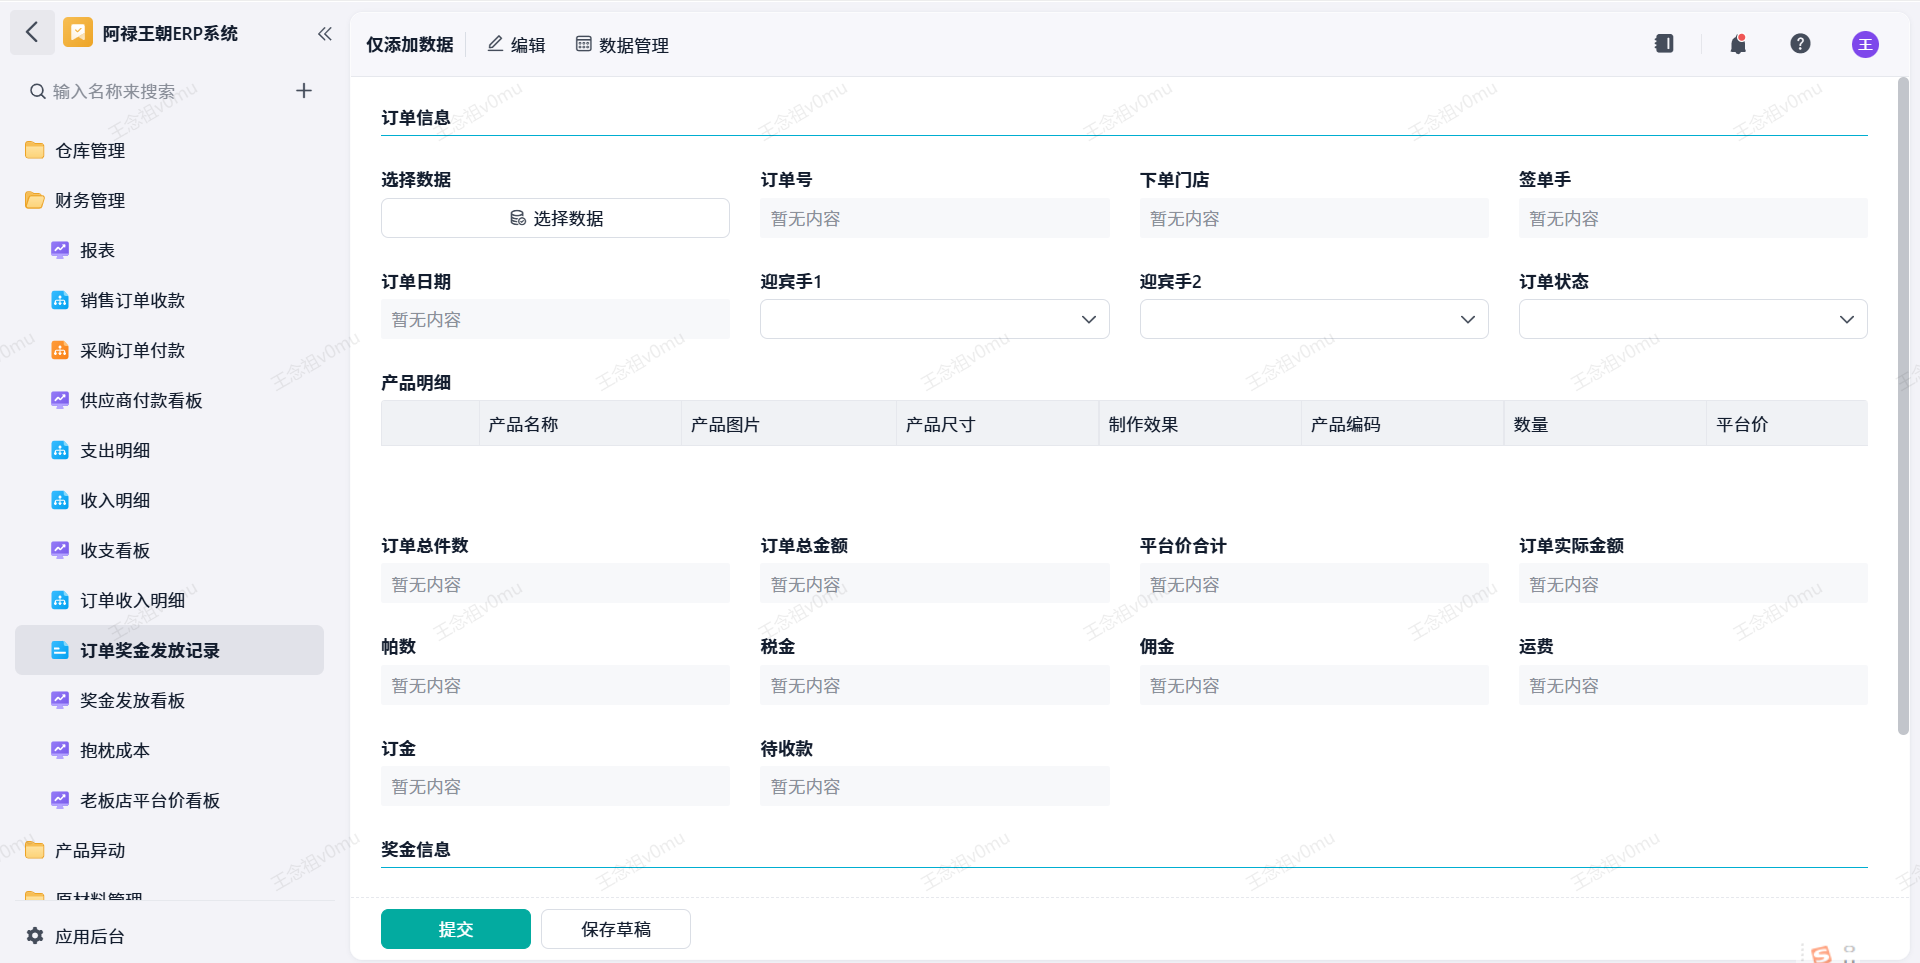
Task: Open the purple user avatar
Action: (1865, 44)
